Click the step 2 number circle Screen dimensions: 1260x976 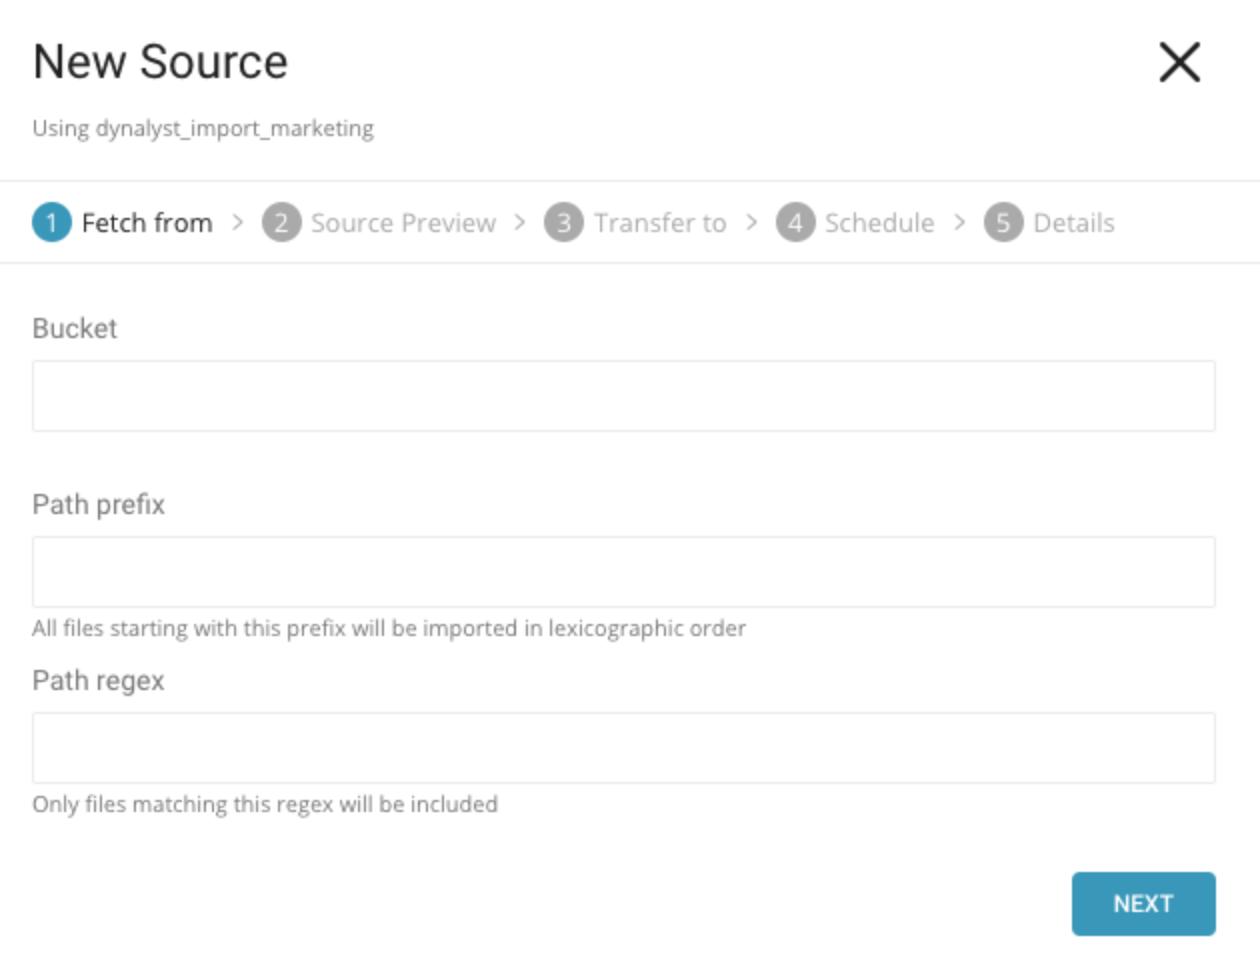281,222
